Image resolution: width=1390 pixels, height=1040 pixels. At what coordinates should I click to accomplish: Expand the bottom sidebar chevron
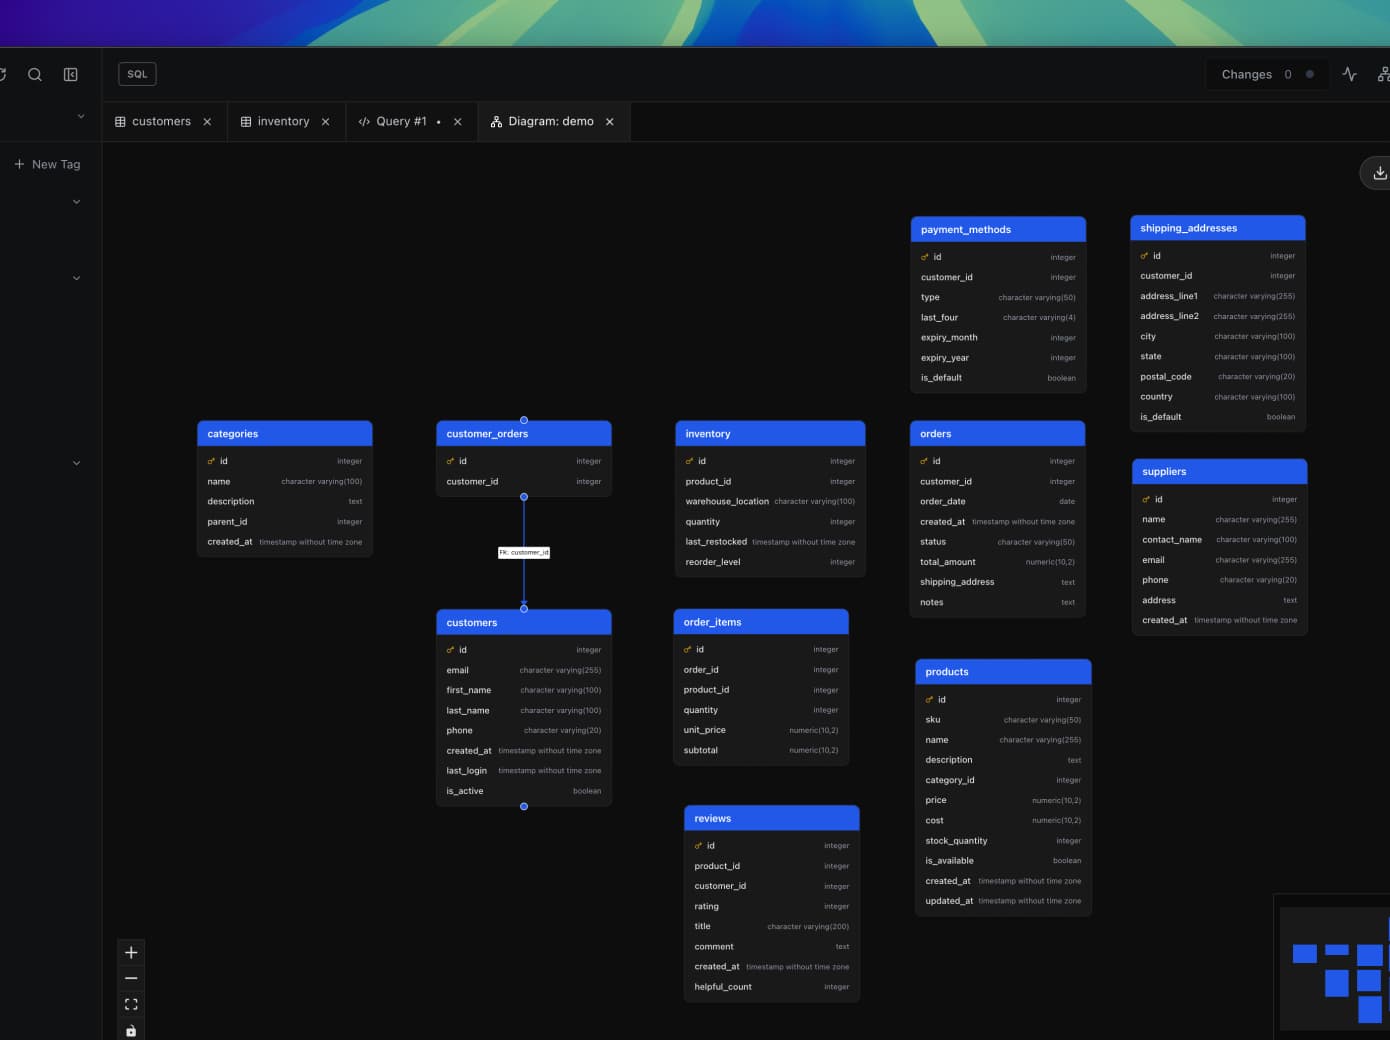pos(76,463)
